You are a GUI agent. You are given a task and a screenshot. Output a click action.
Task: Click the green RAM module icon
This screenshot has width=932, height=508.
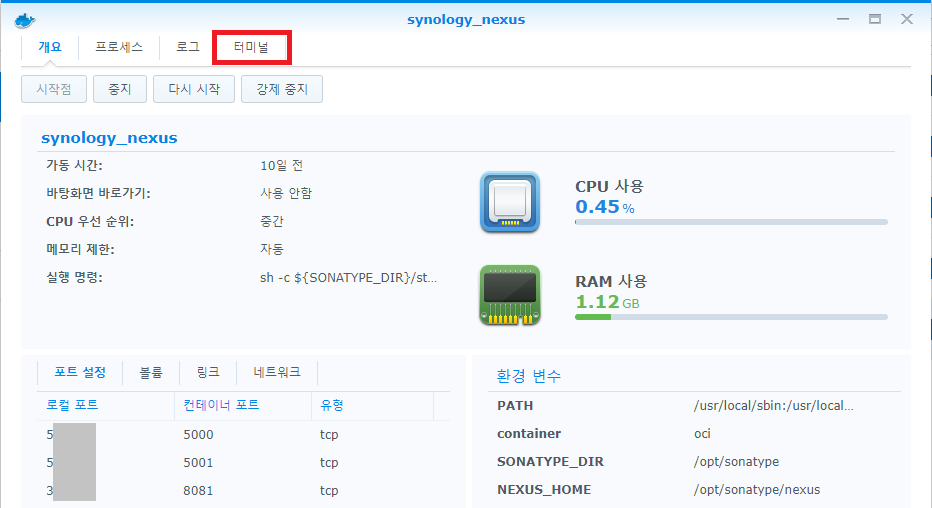[510, 295]
